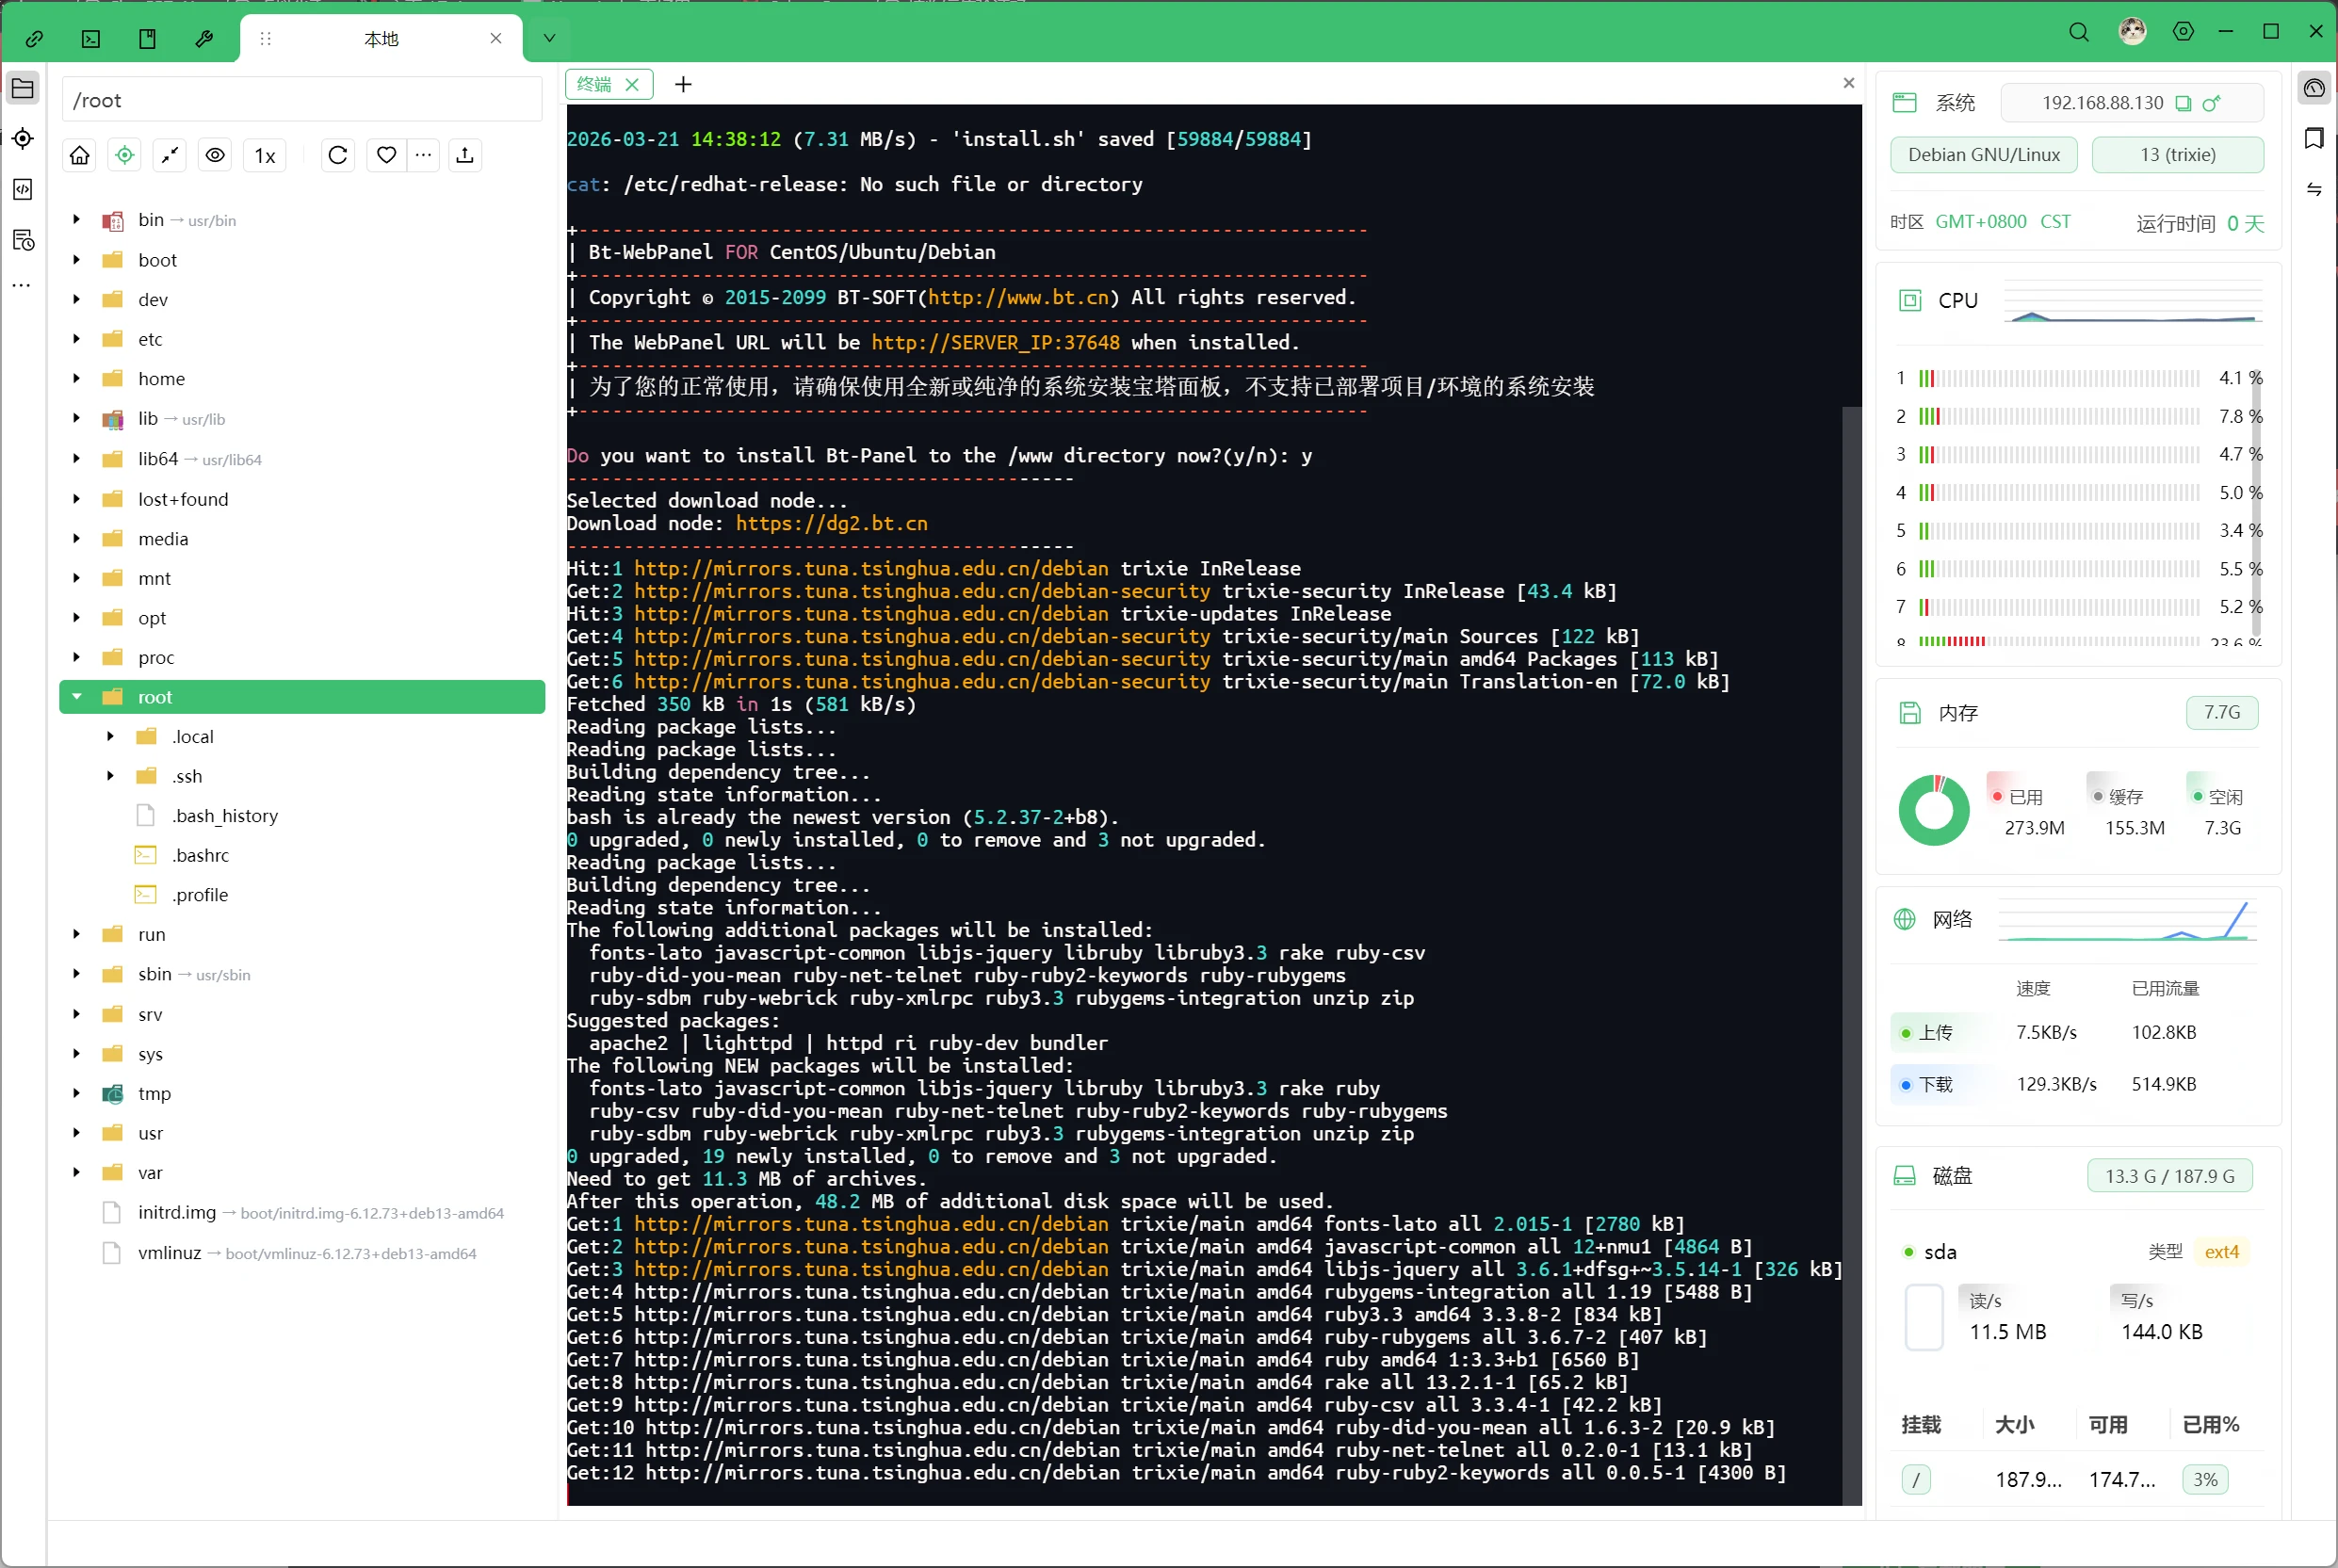Expand the home directory in file tree
The height and width of the screenshot is (1568, 2338).
(76, 378)
